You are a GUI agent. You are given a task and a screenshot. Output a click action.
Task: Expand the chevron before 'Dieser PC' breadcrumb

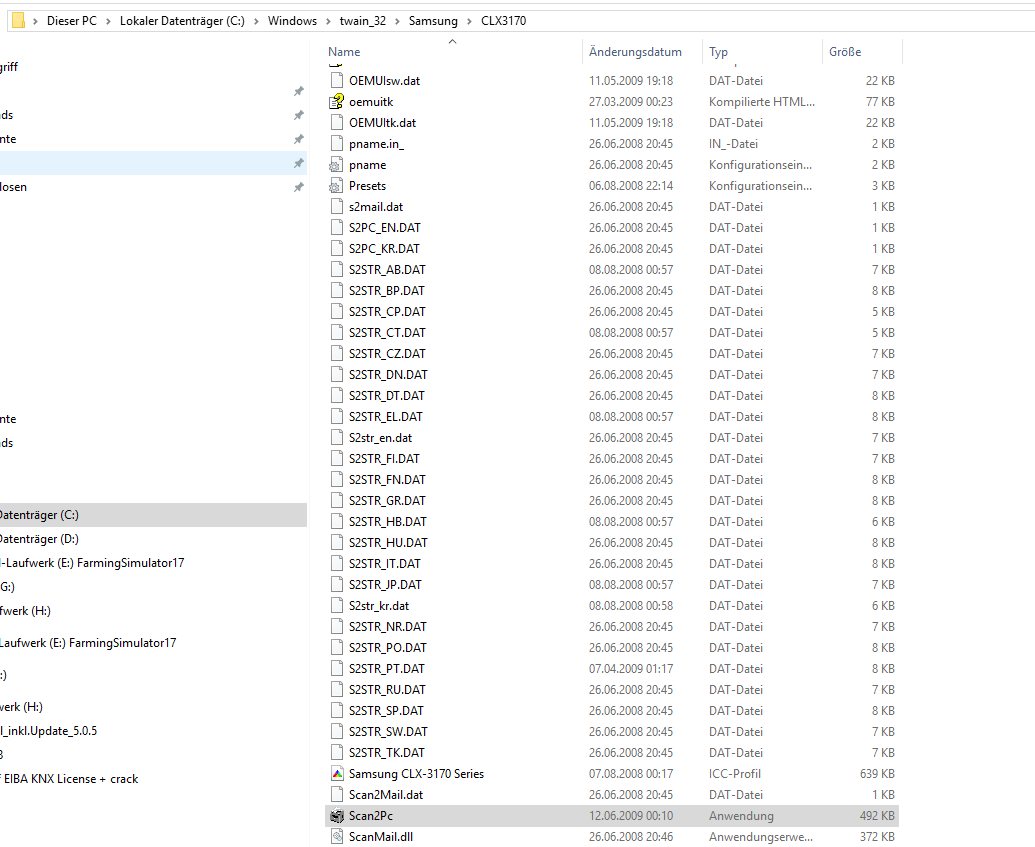point(35,21)
